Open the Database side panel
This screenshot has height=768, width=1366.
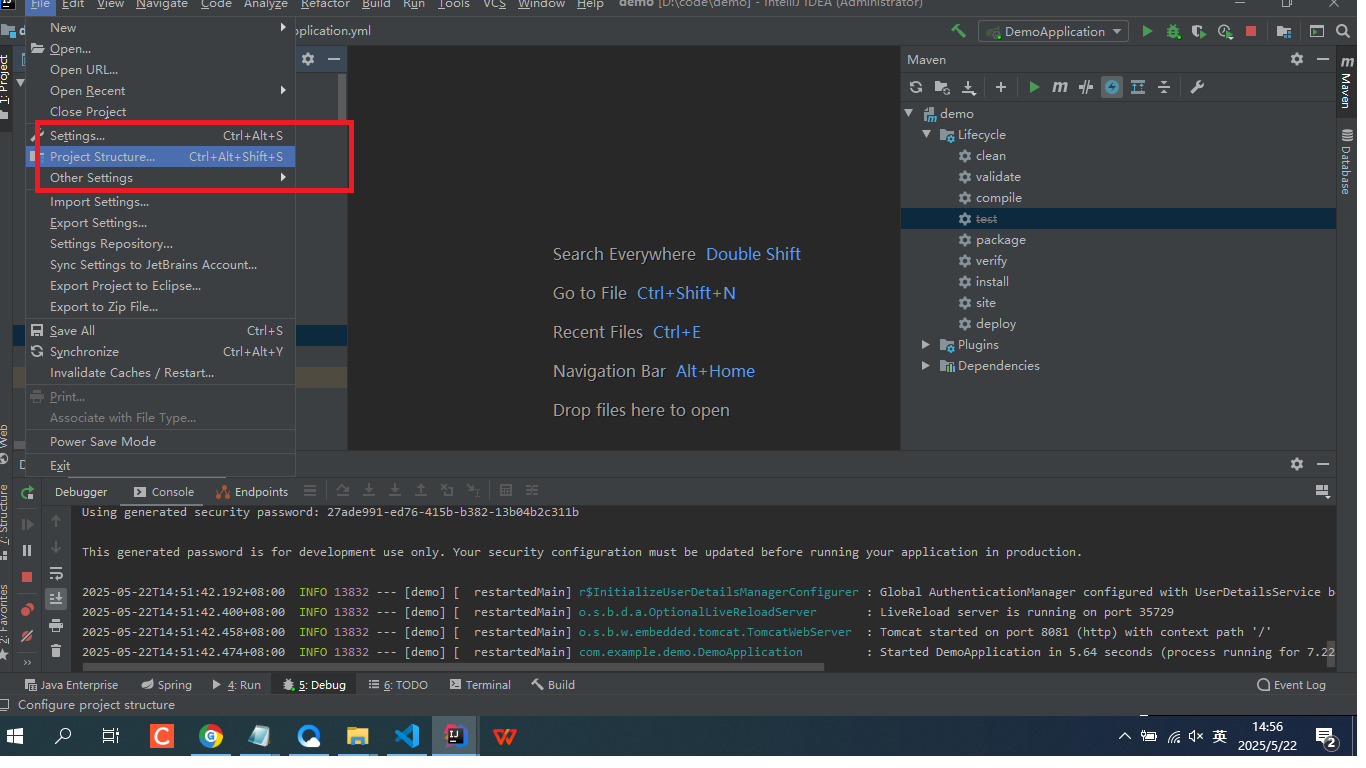click(1346, 162)
